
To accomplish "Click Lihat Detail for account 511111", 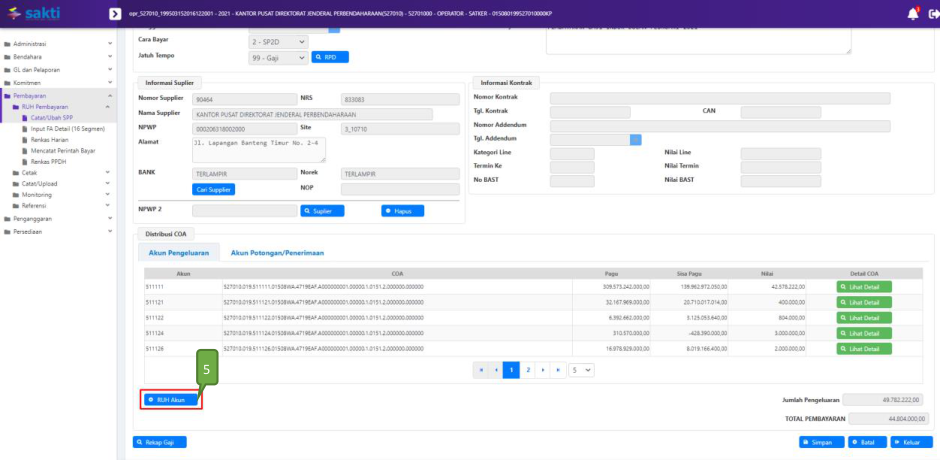I will (x=864, y=287).
